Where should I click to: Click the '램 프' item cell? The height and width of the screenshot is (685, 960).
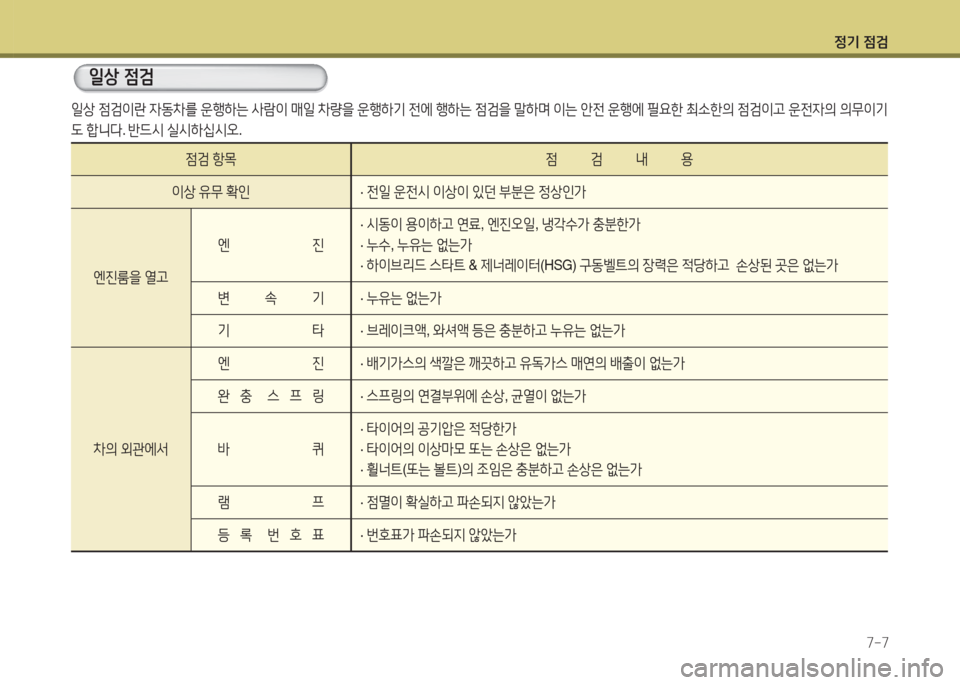(x=271, y=503)
